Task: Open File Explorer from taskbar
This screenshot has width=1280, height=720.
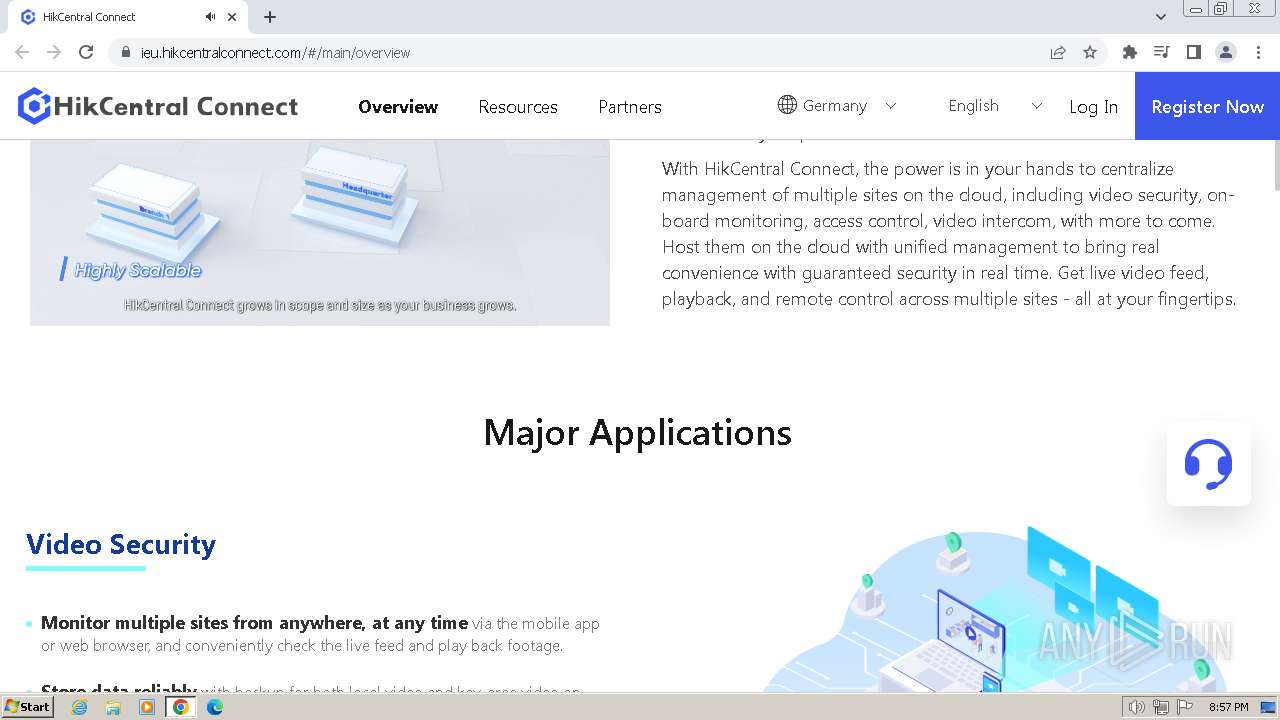Action: point(114,707)
